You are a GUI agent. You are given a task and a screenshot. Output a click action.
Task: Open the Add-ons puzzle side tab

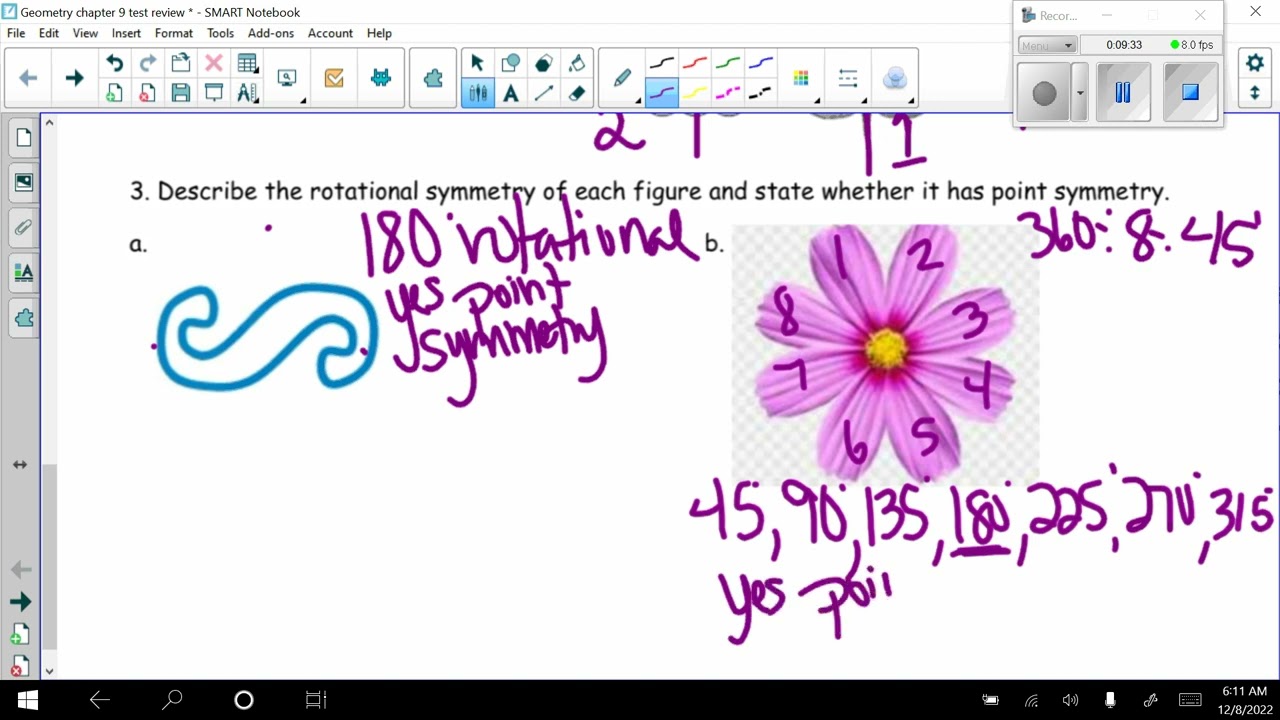point(23,318)
